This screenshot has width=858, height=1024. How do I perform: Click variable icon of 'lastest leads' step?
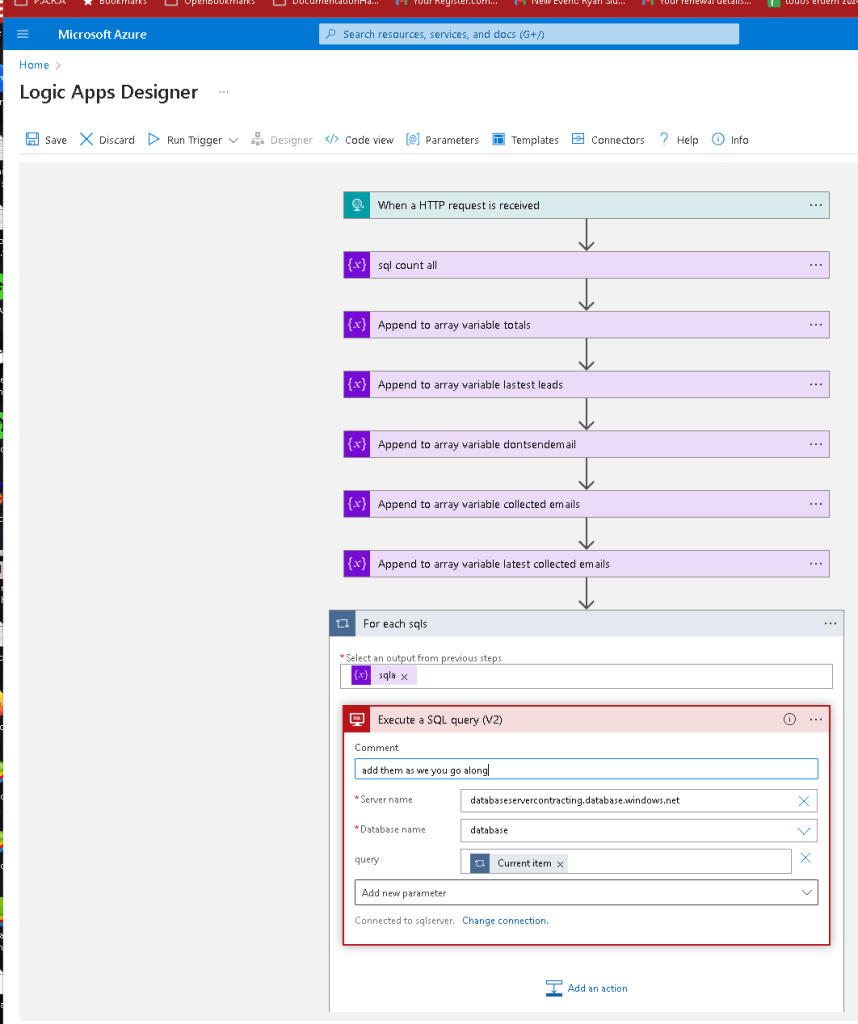tap(357, 385)
